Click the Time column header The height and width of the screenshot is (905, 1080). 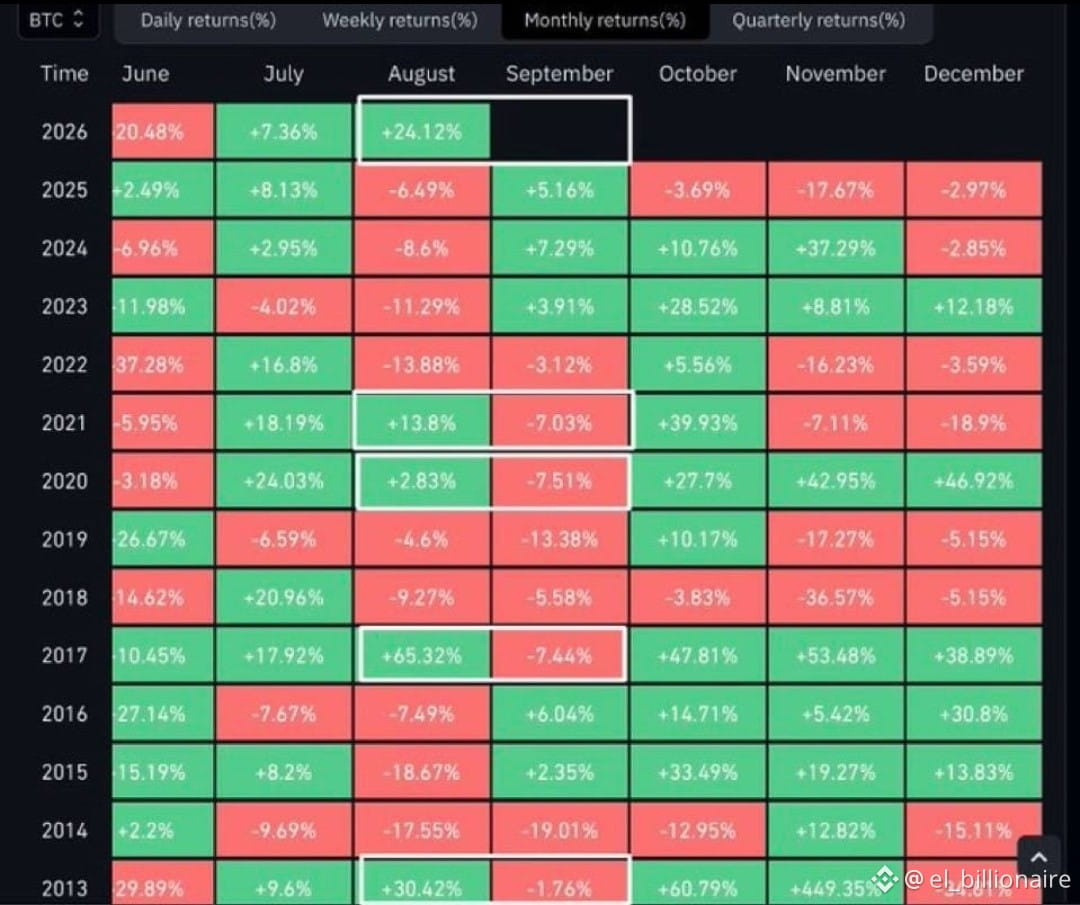coord(65,74)
